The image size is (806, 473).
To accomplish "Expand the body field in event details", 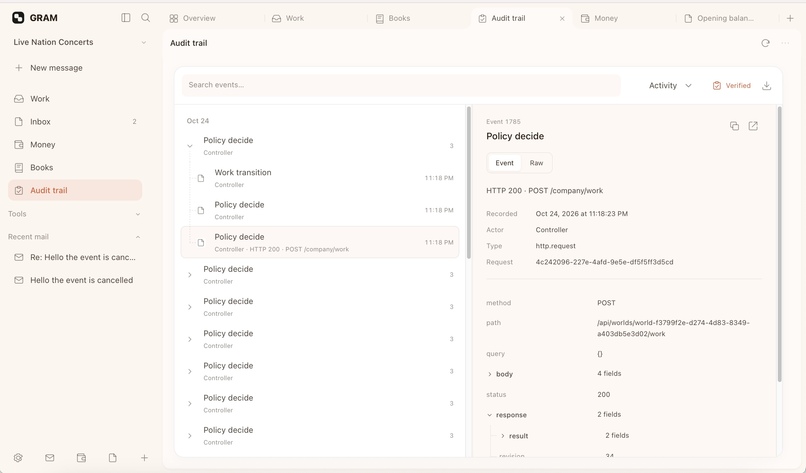I will click(x=489, y=374).
